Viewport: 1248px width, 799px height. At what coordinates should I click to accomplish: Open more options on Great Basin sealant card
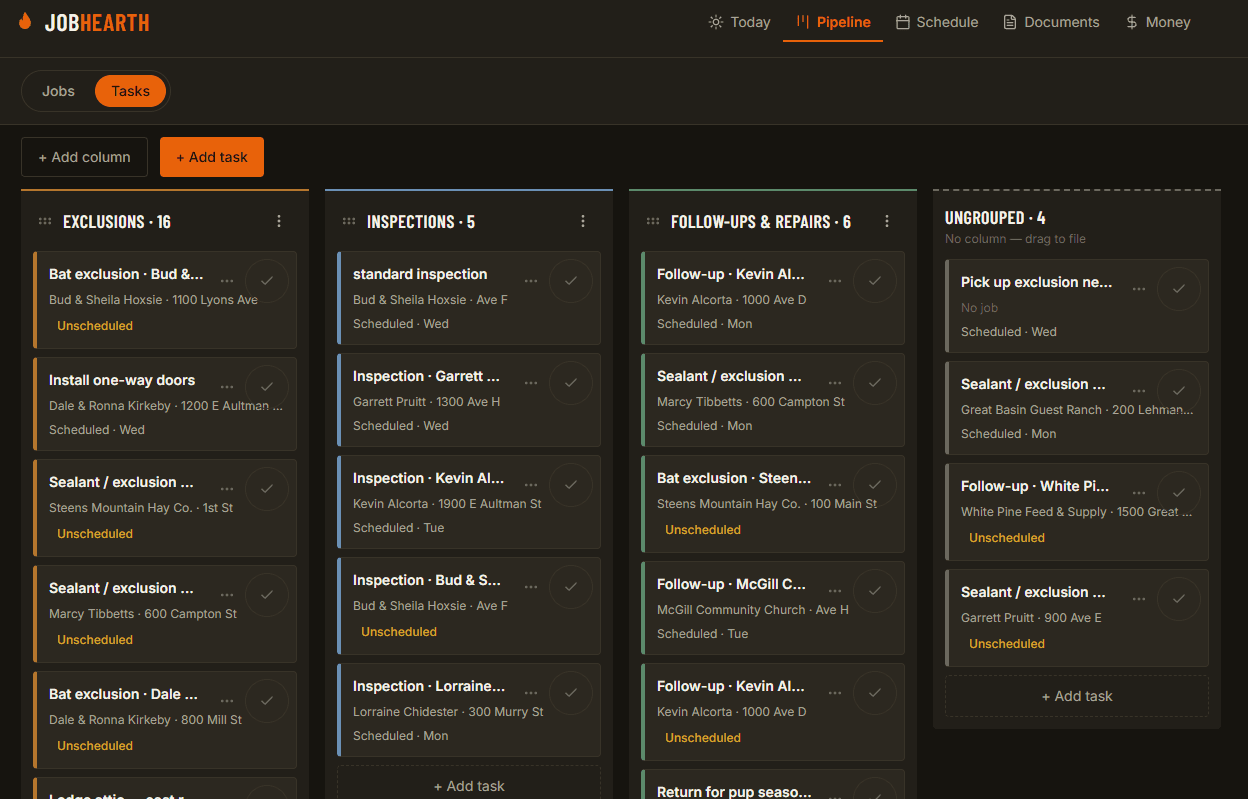[x=1140, y=391]
